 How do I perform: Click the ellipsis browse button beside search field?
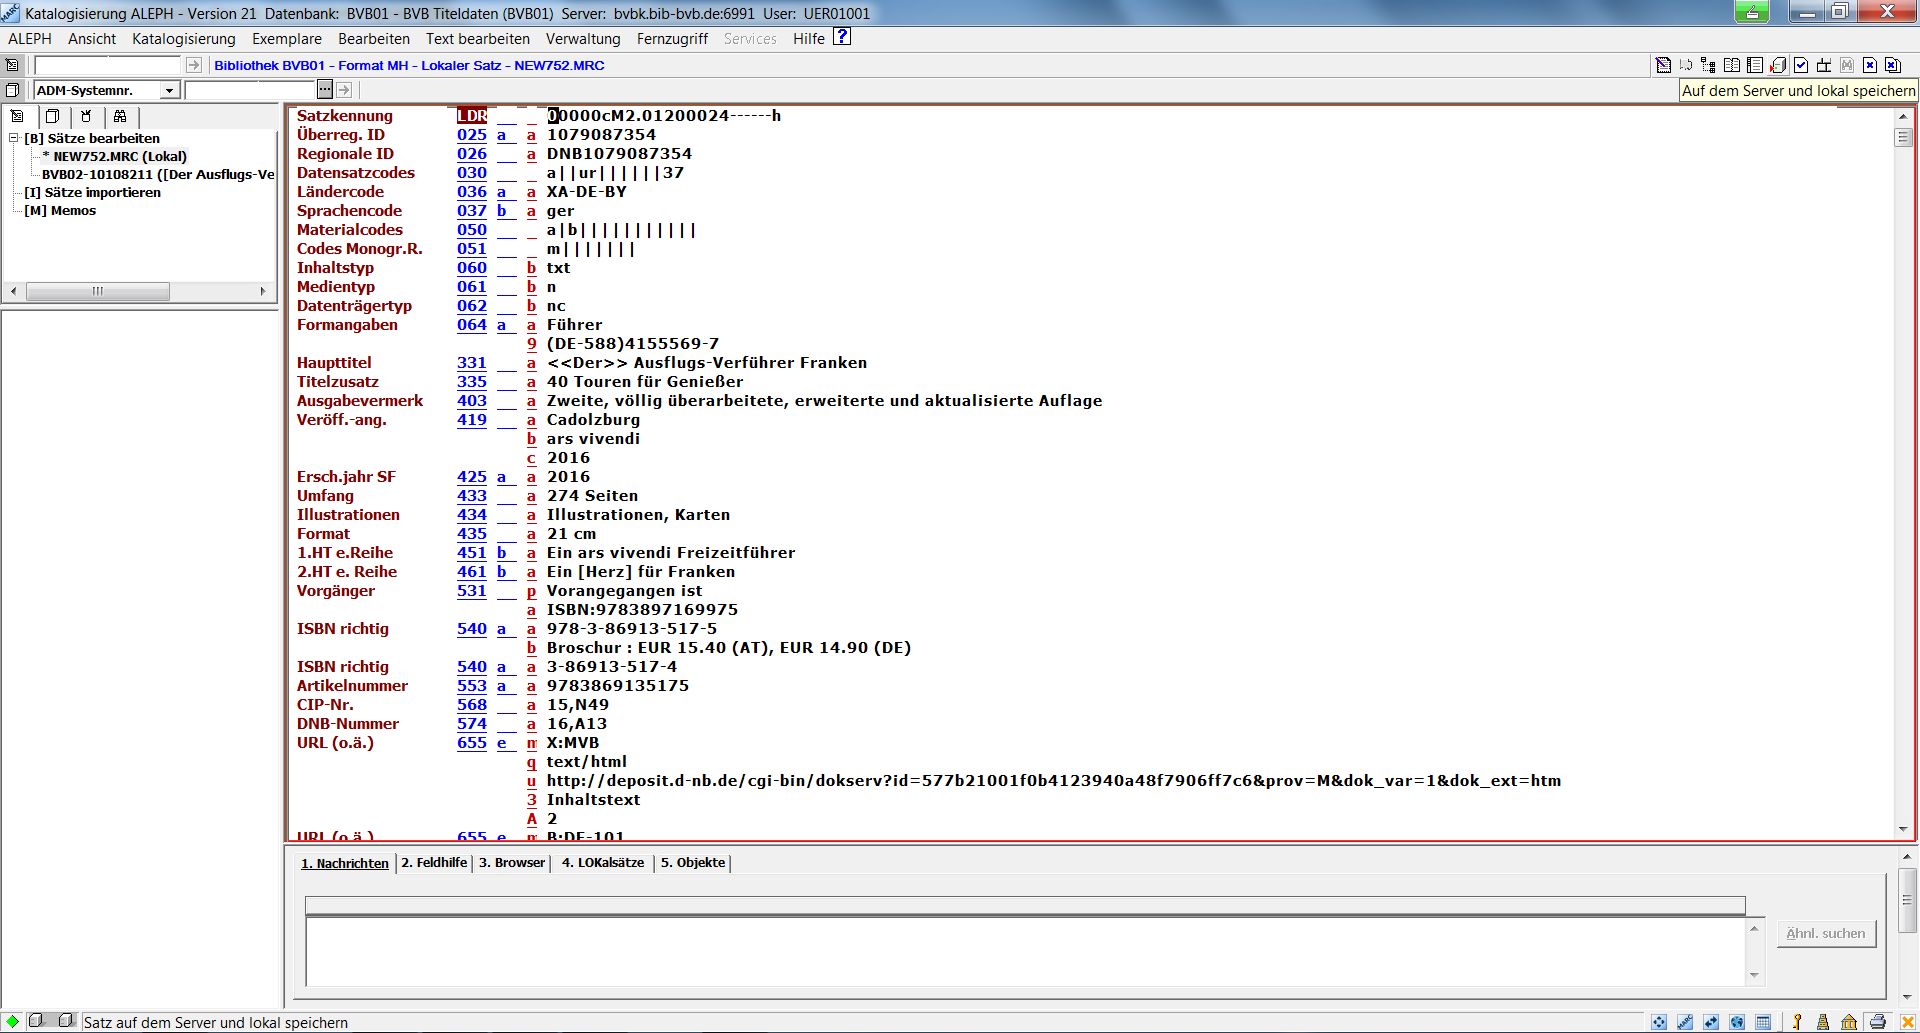pos(324,90)
